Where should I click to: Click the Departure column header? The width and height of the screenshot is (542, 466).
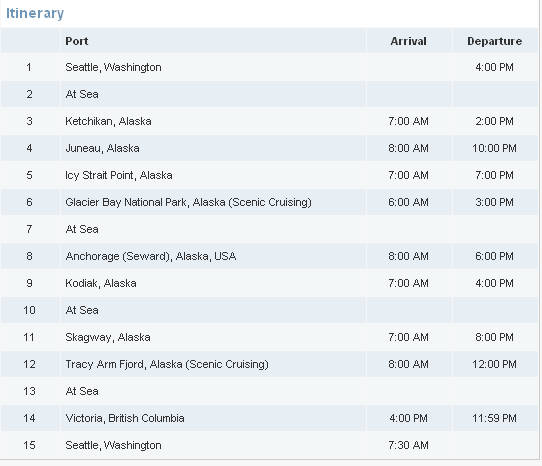[494, 41]
